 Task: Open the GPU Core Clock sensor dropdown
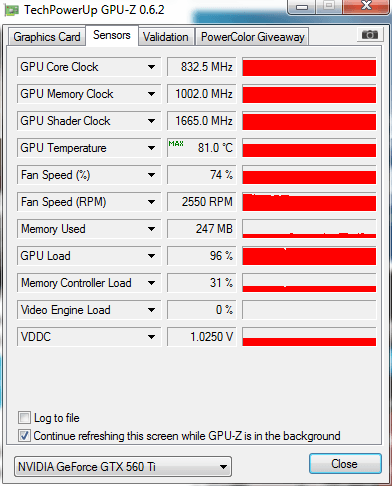point(151,67)
